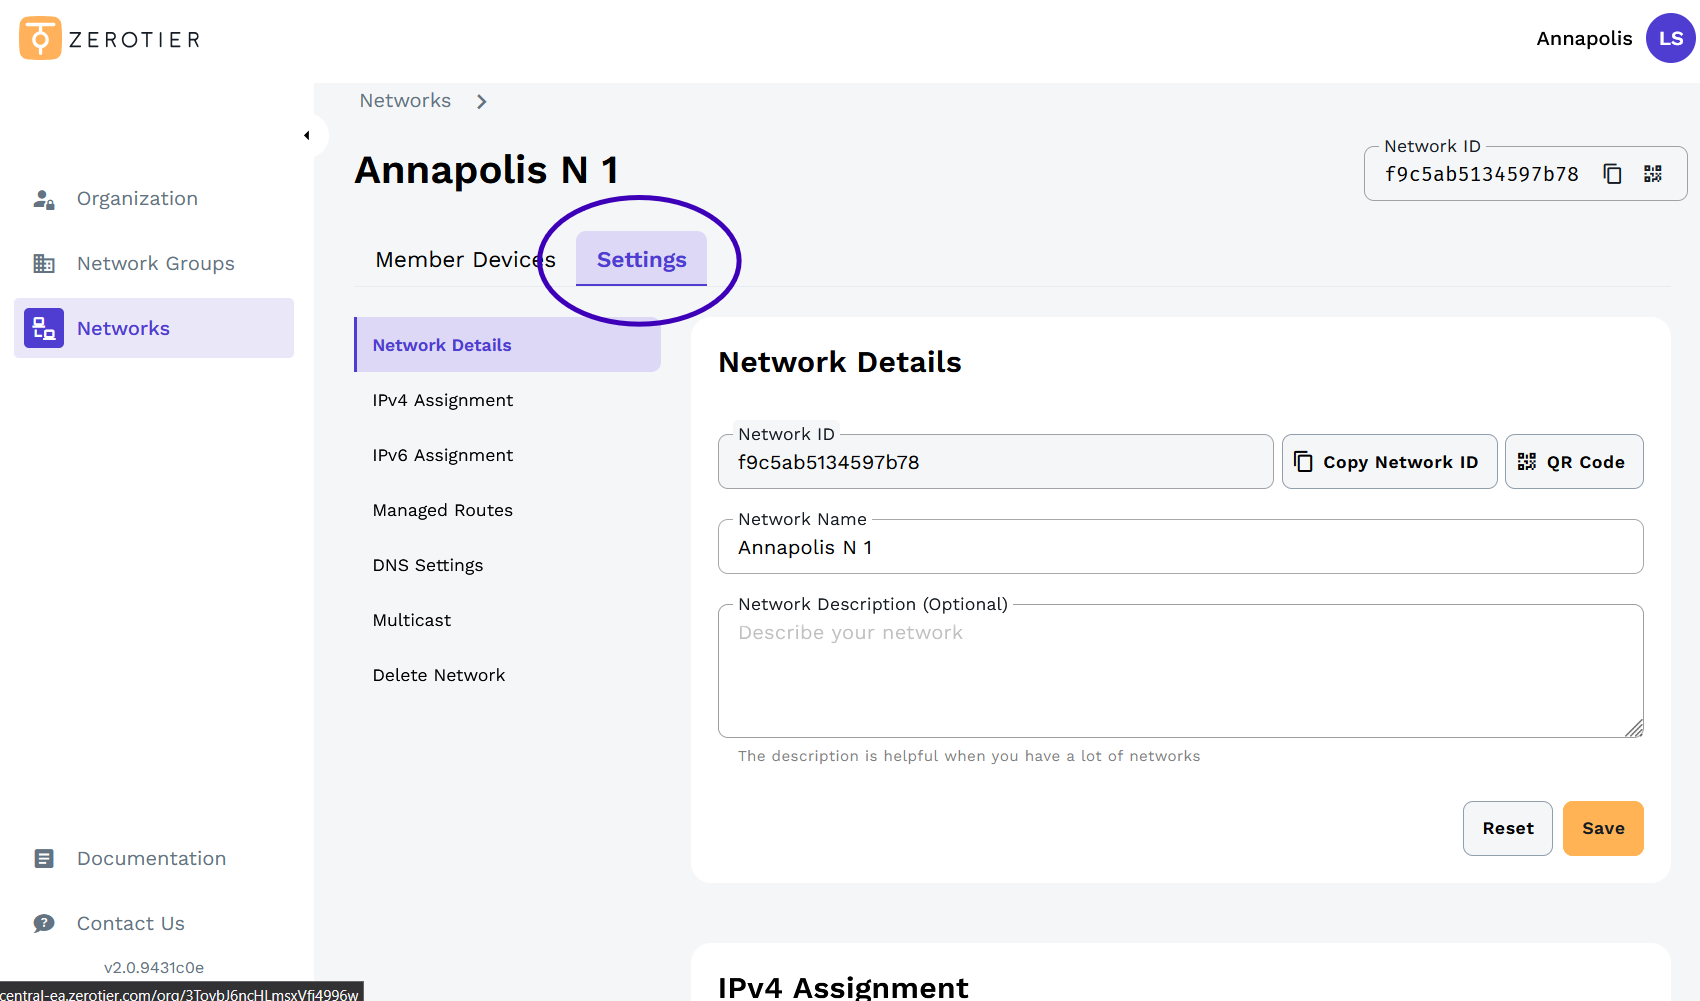Click the Copy Network ID button
The width and height of the screenshot is (1700, 1001).
pyautogui.click(x=1389, y=461)
